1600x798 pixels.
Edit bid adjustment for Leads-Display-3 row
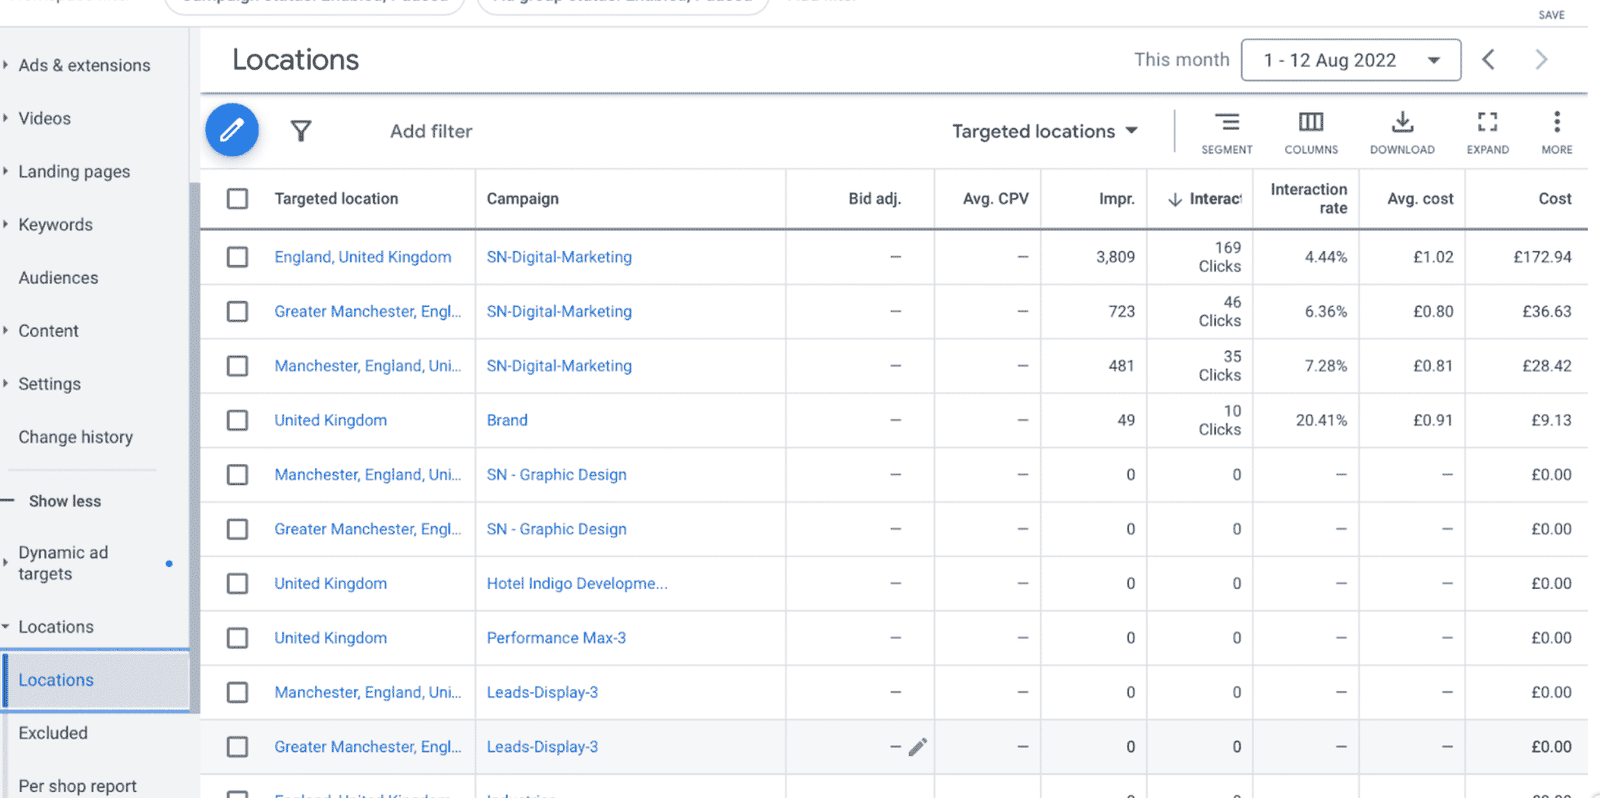pyautogui.click(x=917, y=747)
